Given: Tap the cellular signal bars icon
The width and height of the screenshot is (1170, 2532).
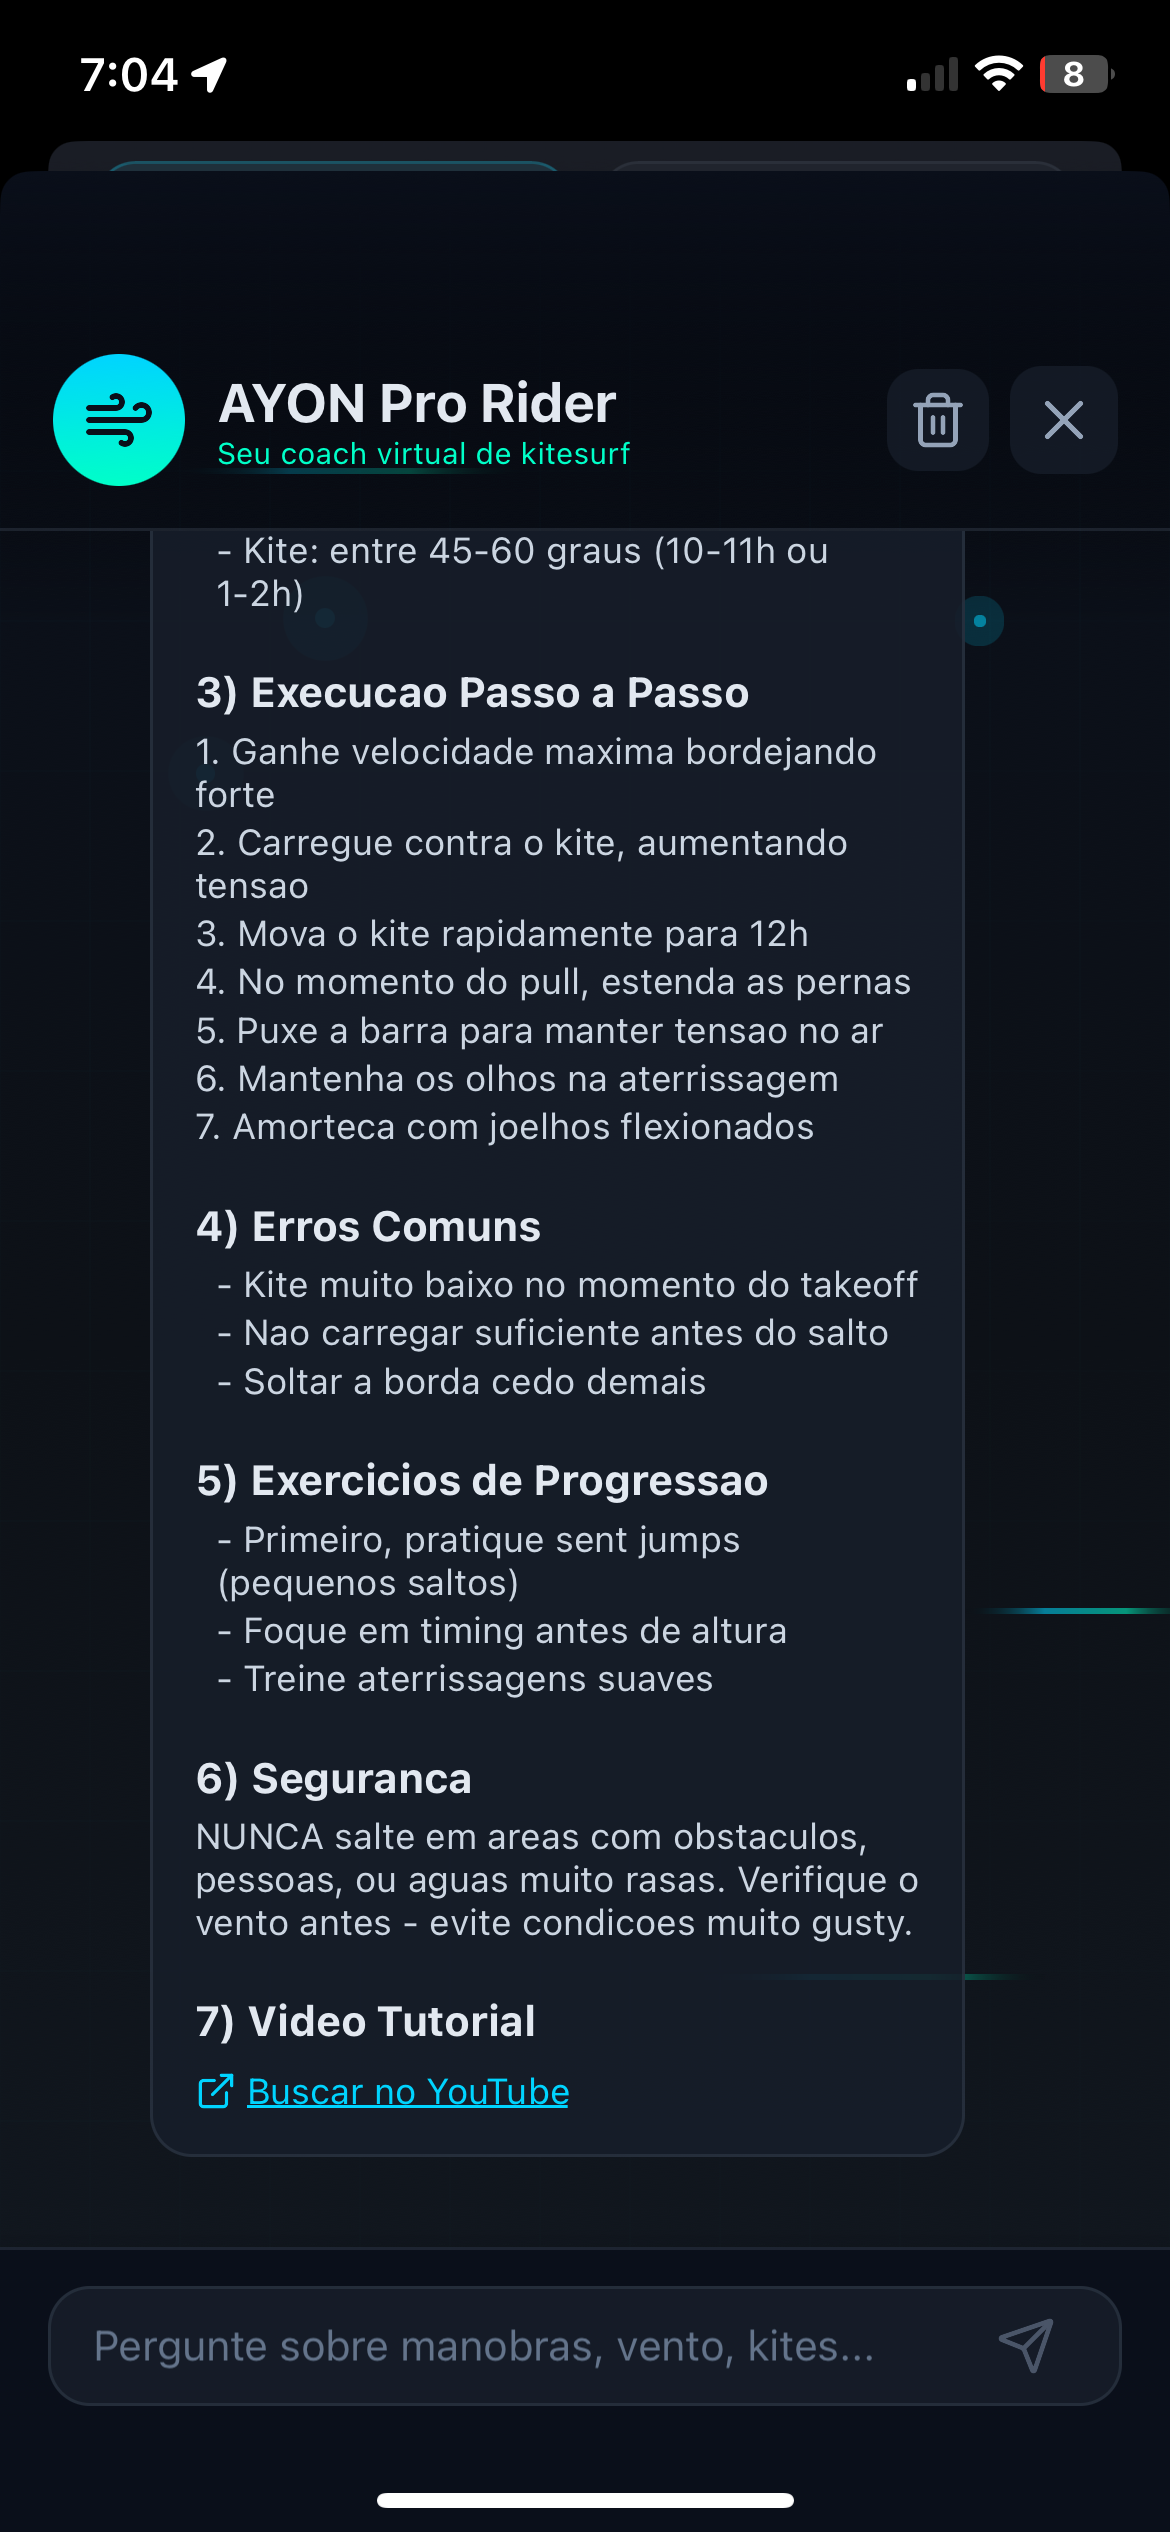Looking at the screenshot, I should coord(932,75).
